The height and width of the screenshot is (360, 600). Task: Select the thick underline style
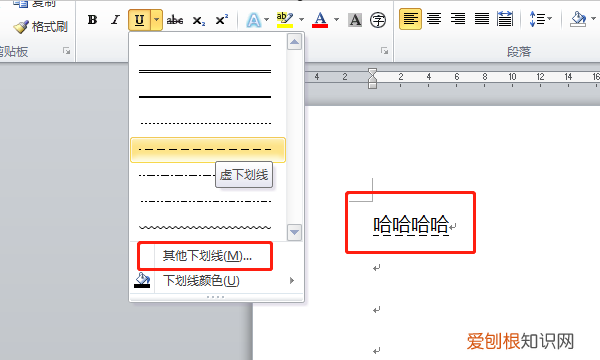208,97
